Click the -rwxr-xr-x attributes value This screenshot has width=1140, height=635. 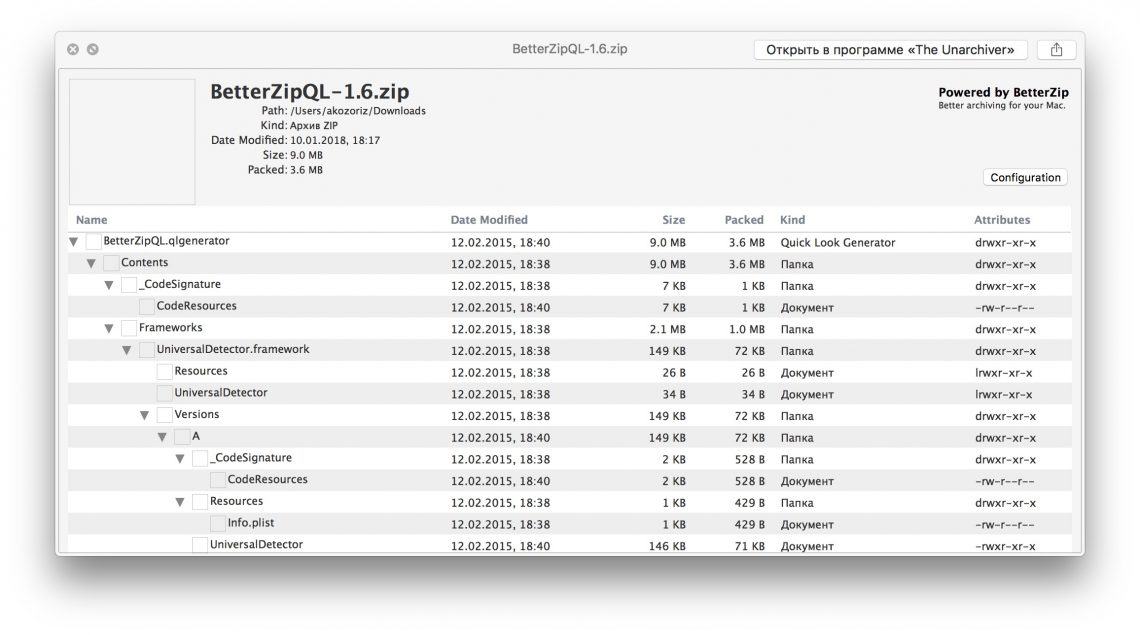(x=1005, y=546)
